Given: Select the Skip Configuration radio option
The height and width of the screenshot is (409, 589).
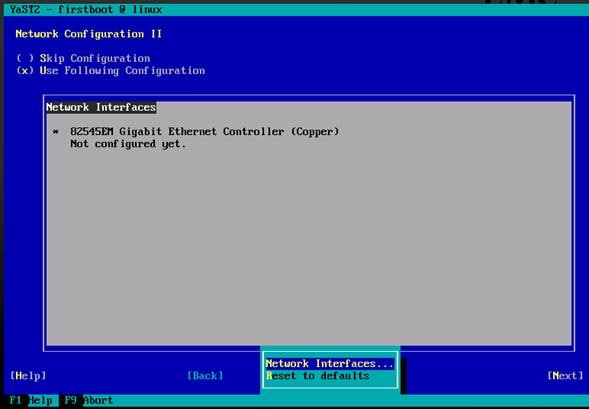Looking at the screenshot, I should 83,58.
